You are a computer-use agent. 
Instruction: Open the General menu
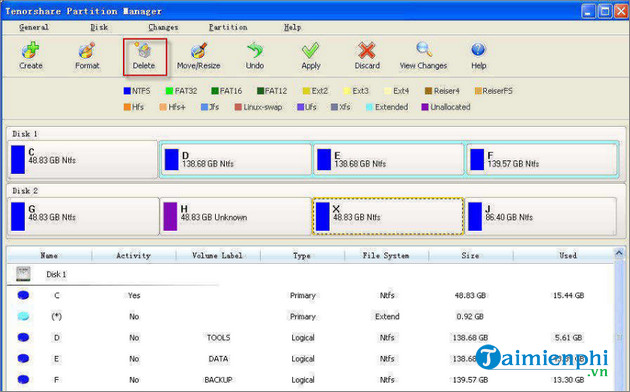click(x=34, y=27)
